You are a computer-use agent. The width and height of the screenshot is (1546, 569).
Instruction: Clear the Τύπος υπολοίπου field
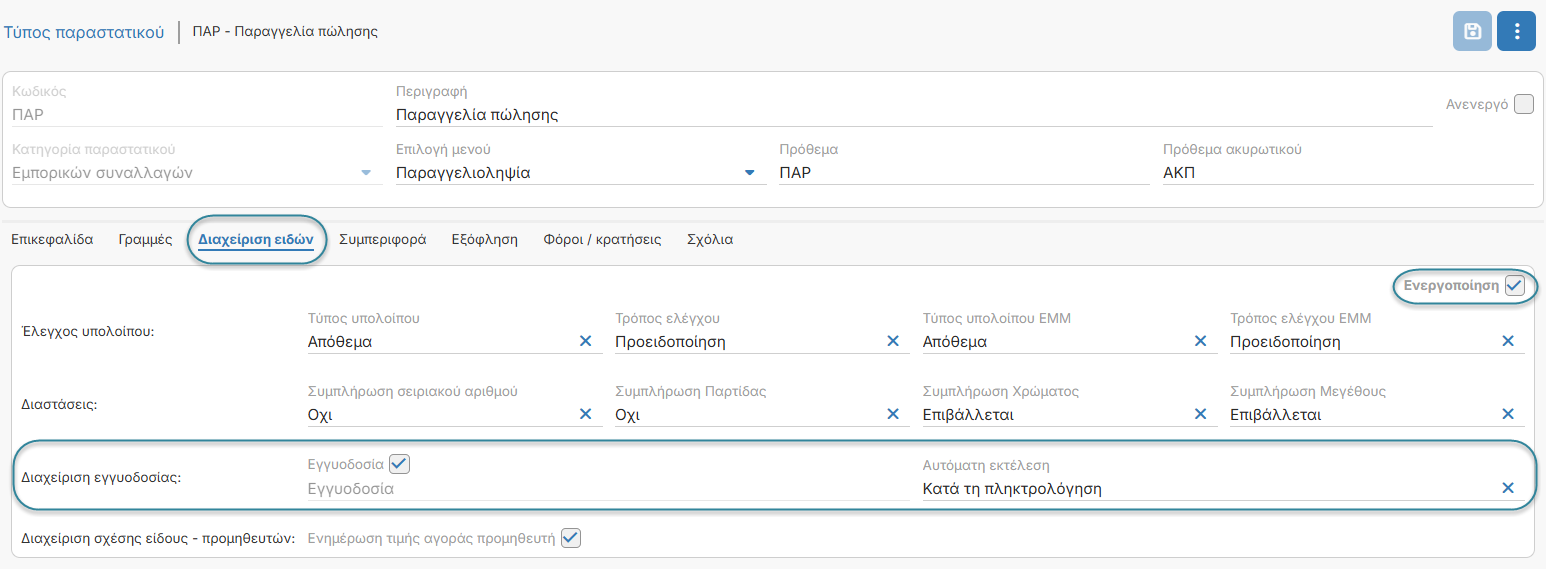pos(586,341)
